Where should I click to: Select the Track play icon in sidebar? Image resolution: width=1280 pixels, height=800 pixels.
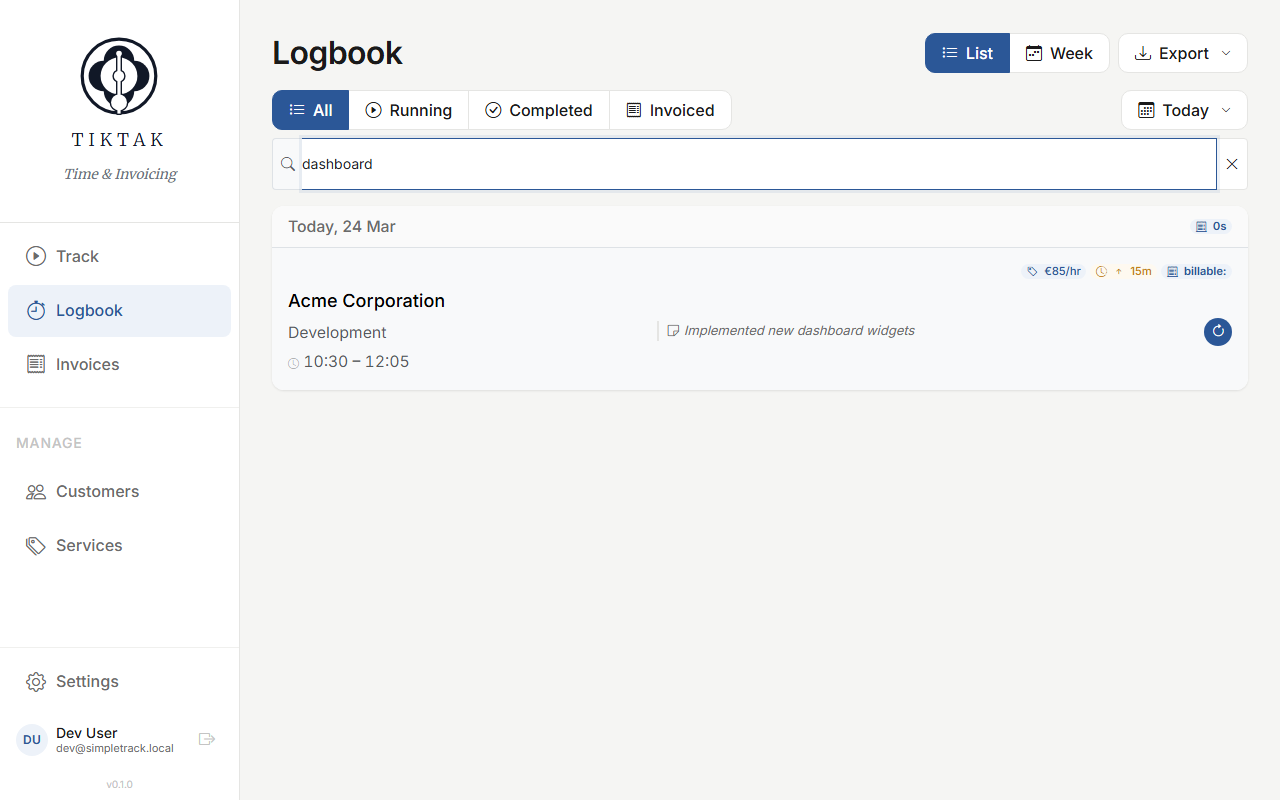(35, 256)
